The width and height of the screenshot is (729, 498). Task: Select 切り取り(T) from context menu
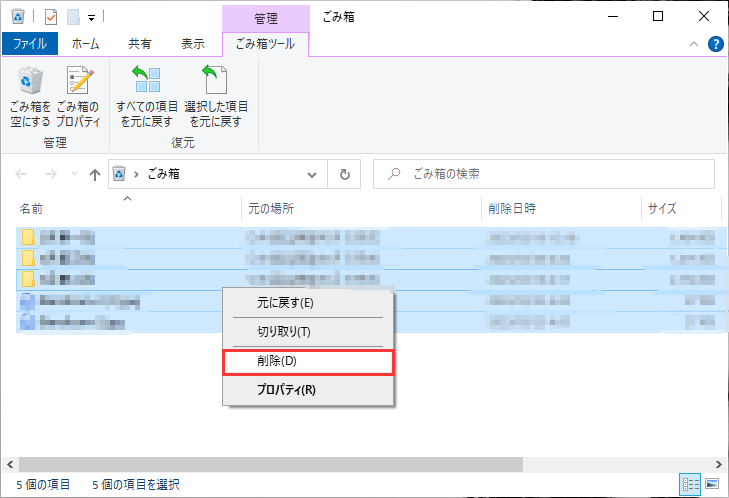pyautogui.click(x=308, y=332)
